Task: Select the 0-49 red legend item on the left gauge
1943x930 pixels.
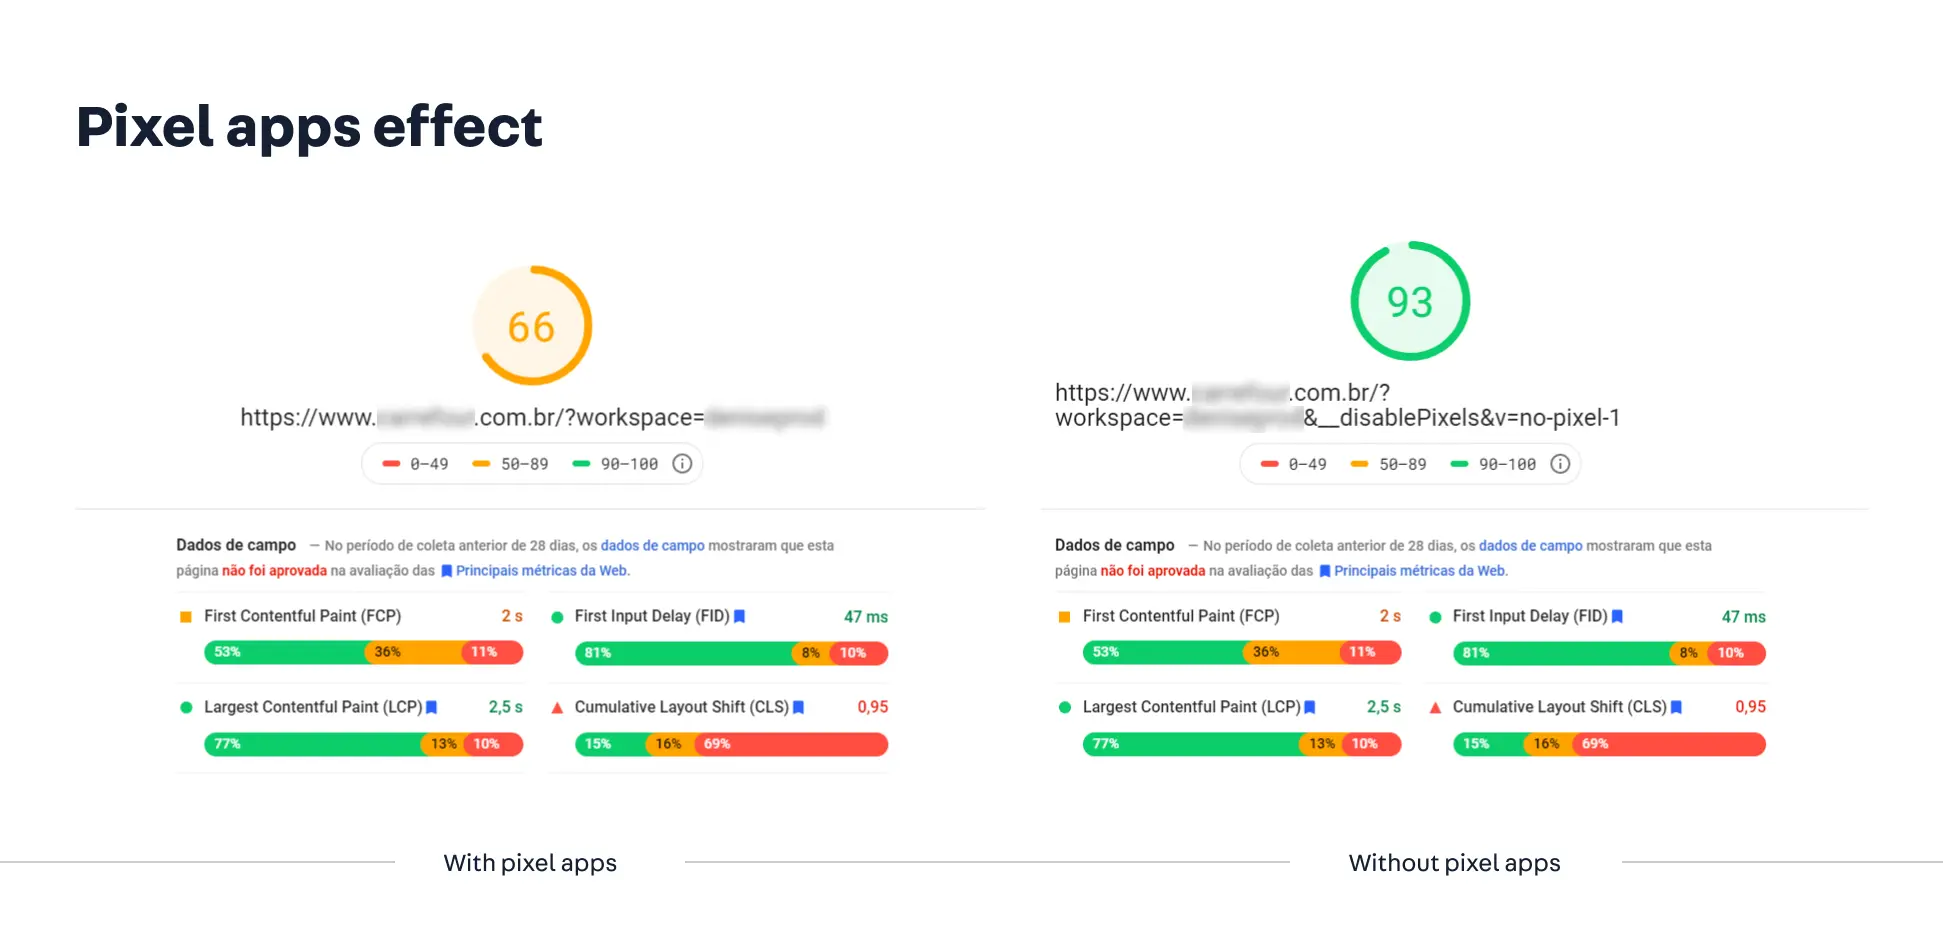Action: click(412, 463)
